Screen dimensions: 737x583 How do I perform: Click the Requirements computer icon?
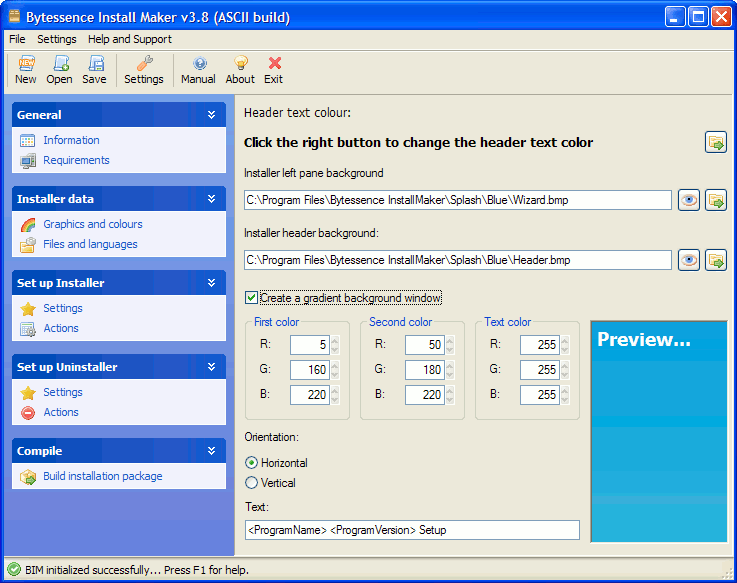pyautogui.click(x=28, y=161)
